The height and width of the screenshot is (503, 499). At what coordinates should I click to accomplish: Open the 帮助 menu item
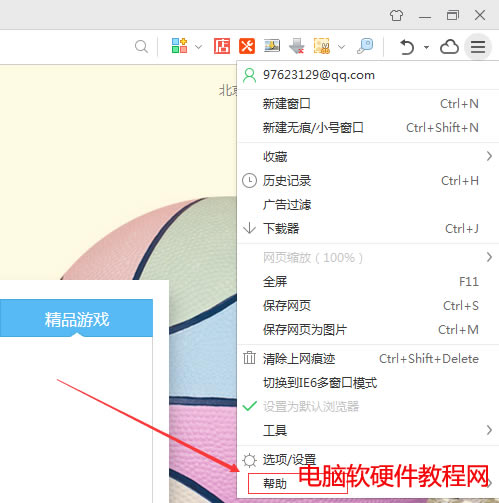[368, 483]
